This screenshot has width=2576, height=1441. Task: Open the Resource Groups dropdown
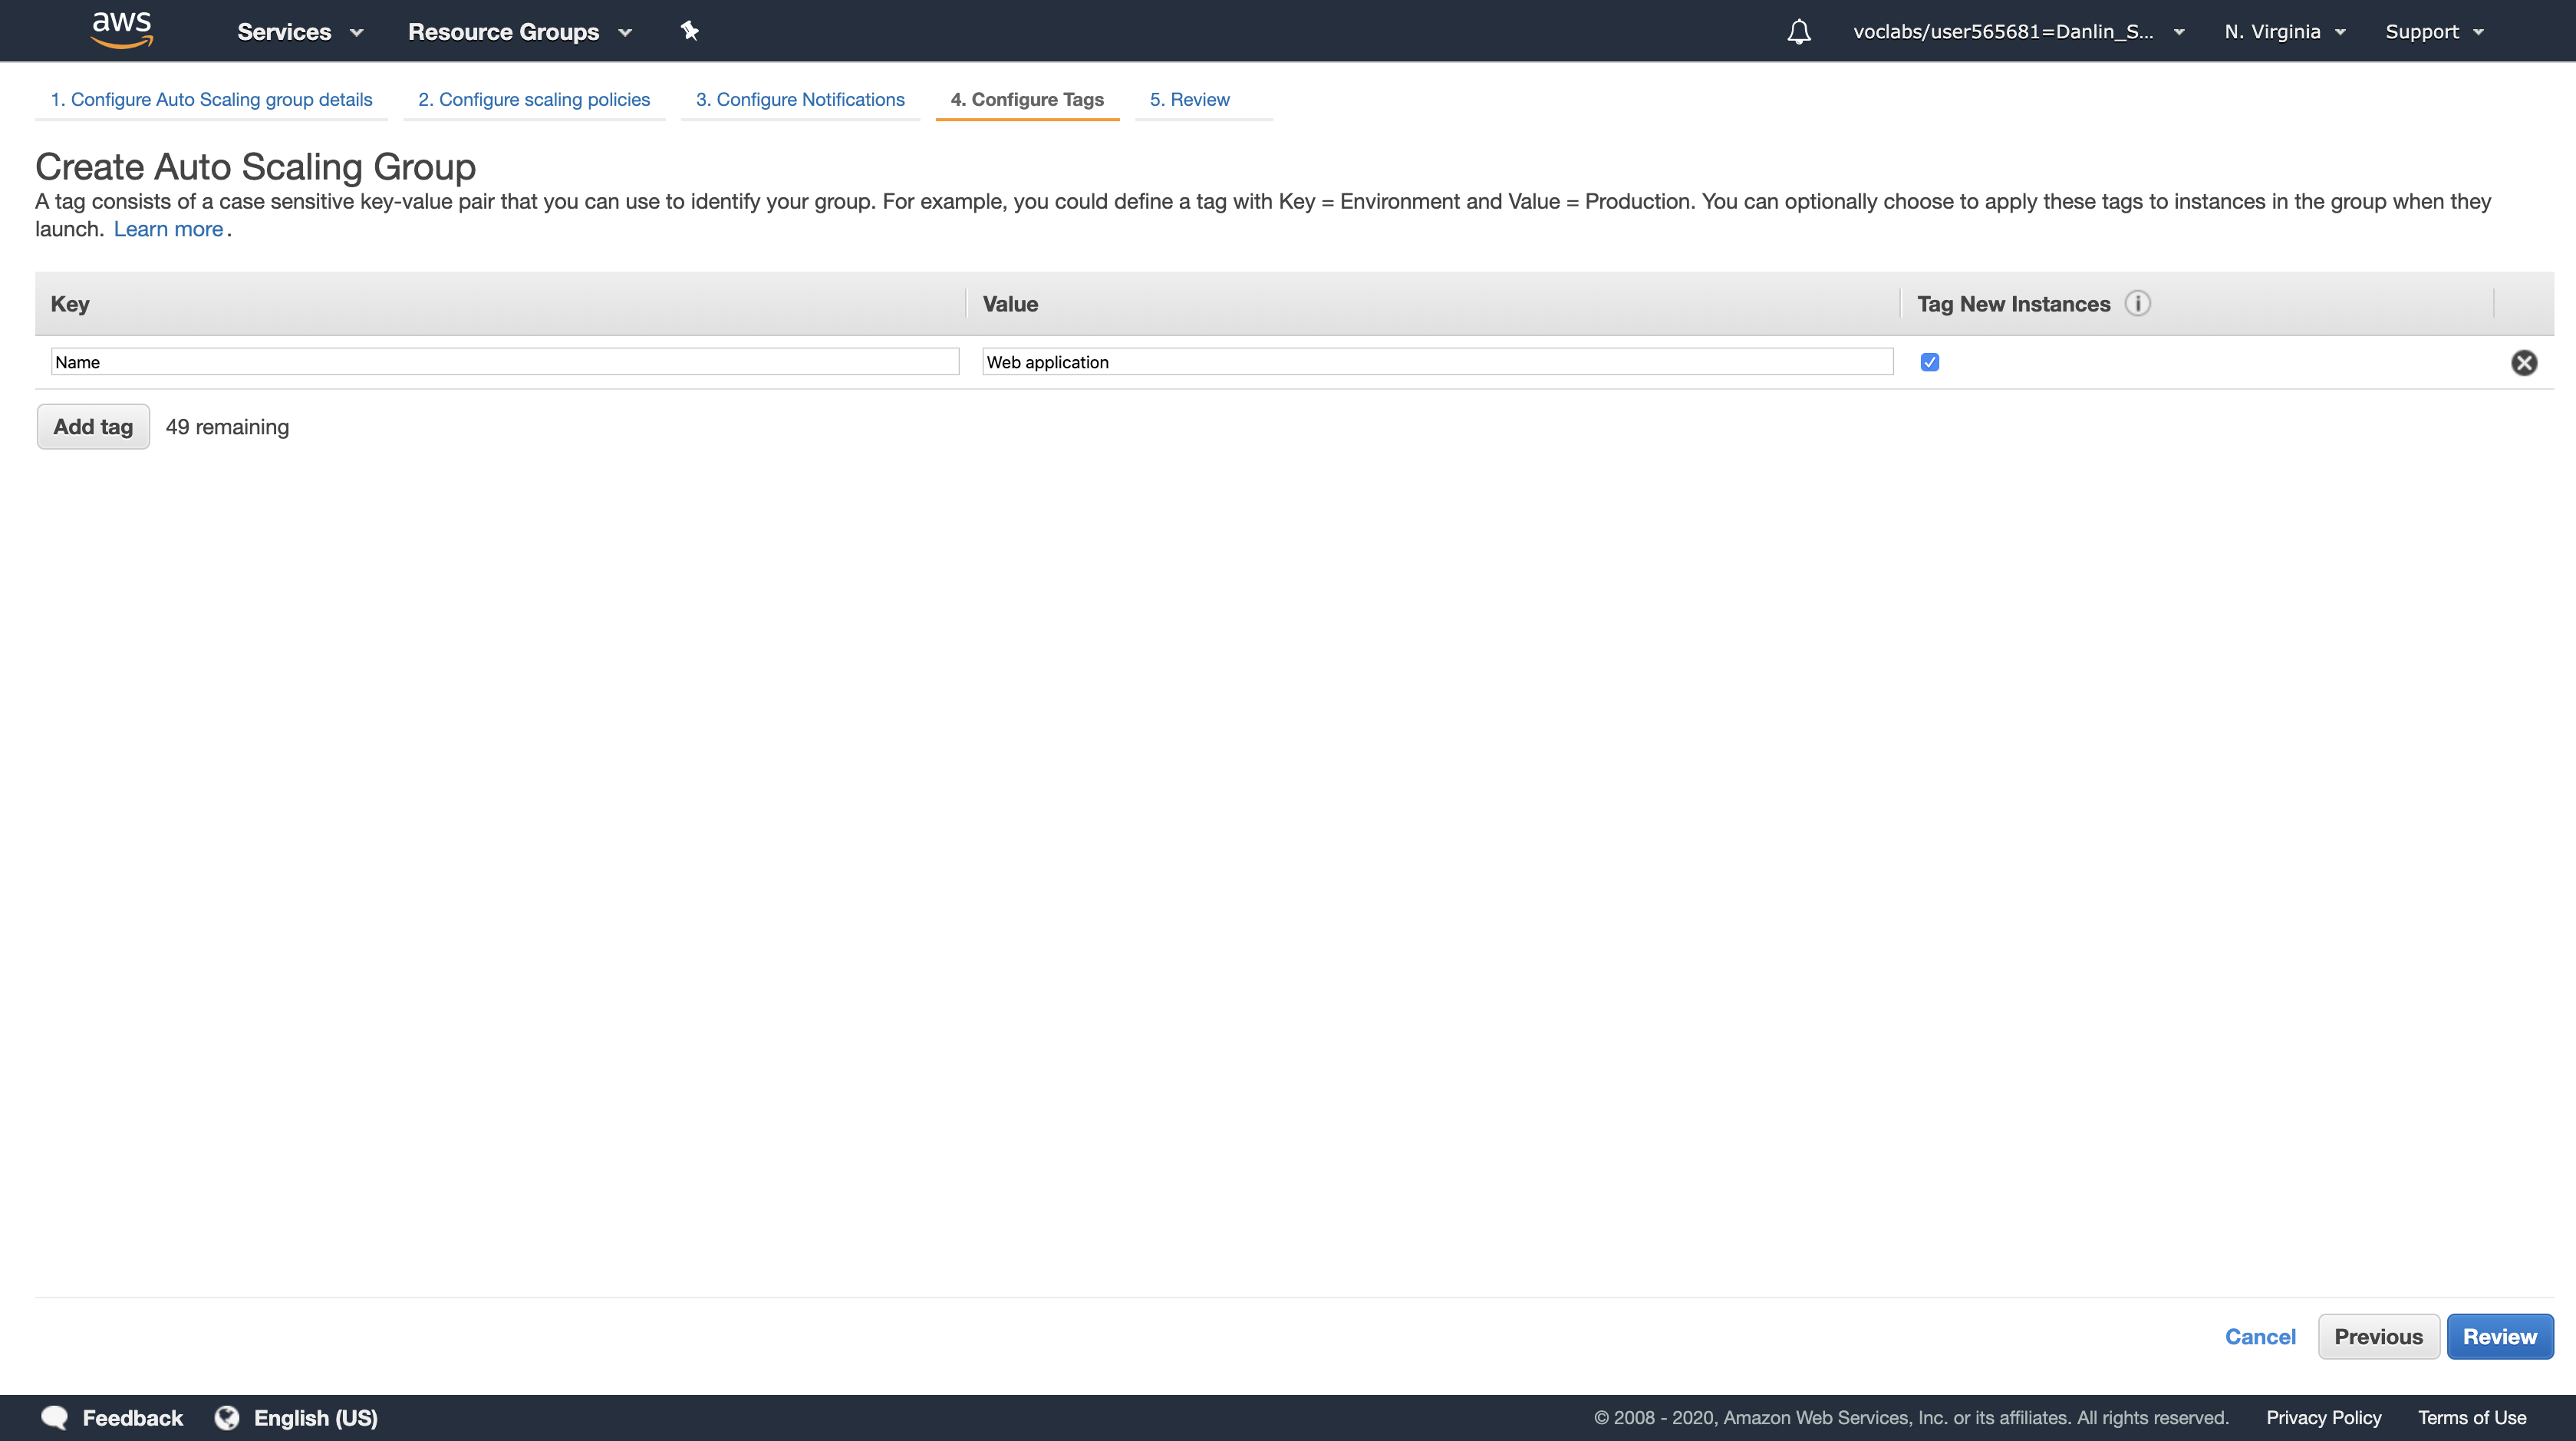click(x=519, y=32)
